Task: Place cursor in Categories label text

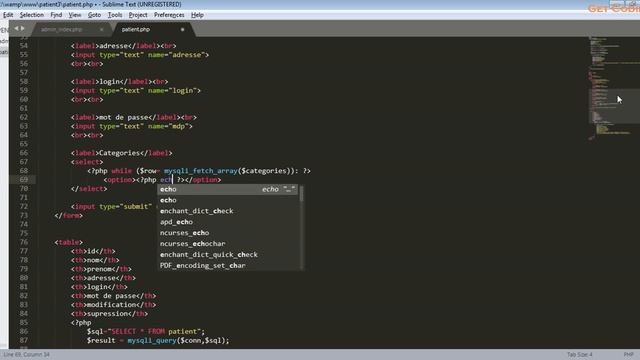Action: (x=119, y=153)
